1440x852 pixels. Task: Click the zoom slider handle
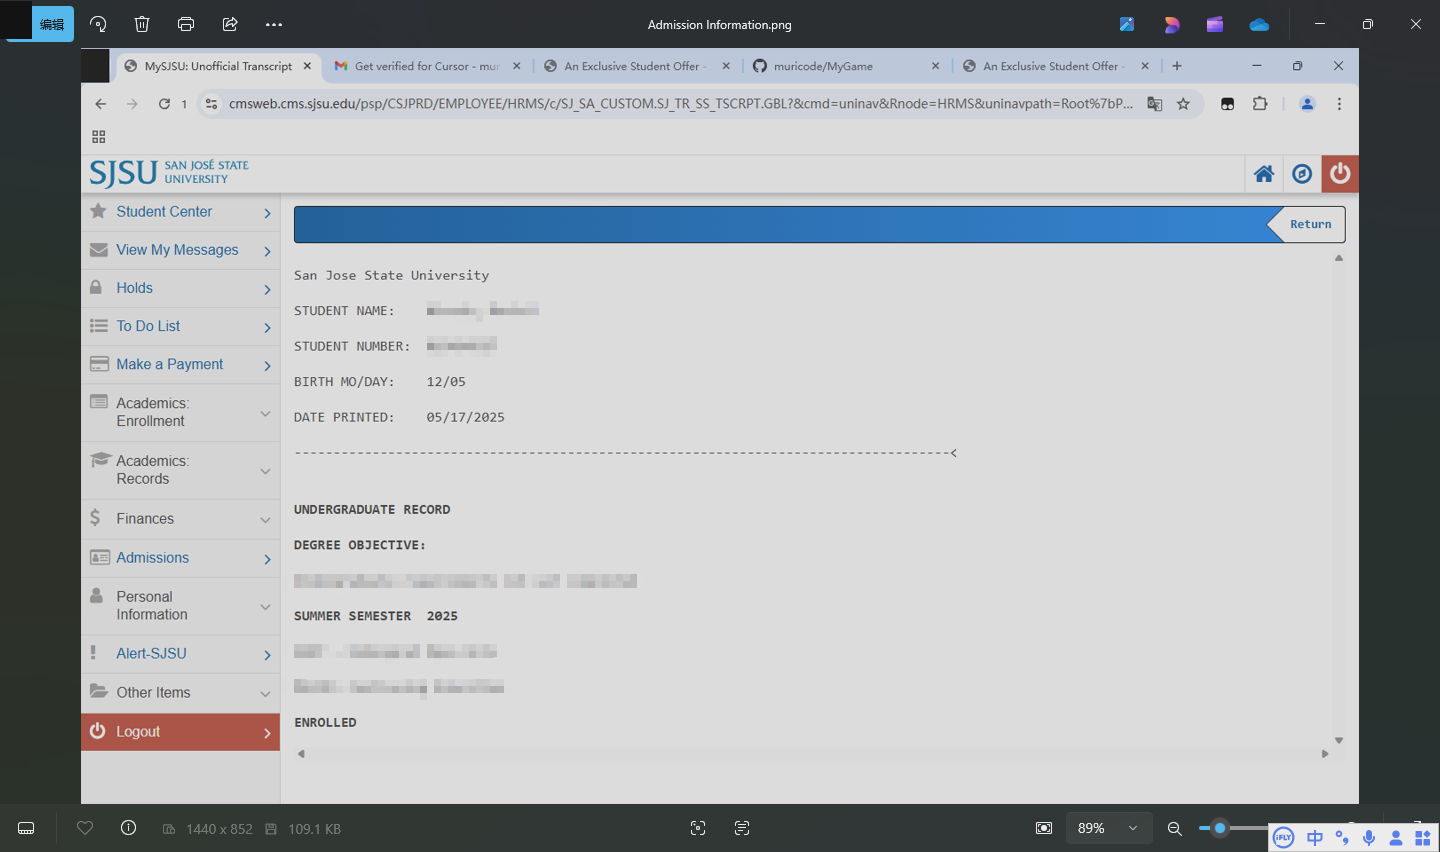click(1220, 828)
